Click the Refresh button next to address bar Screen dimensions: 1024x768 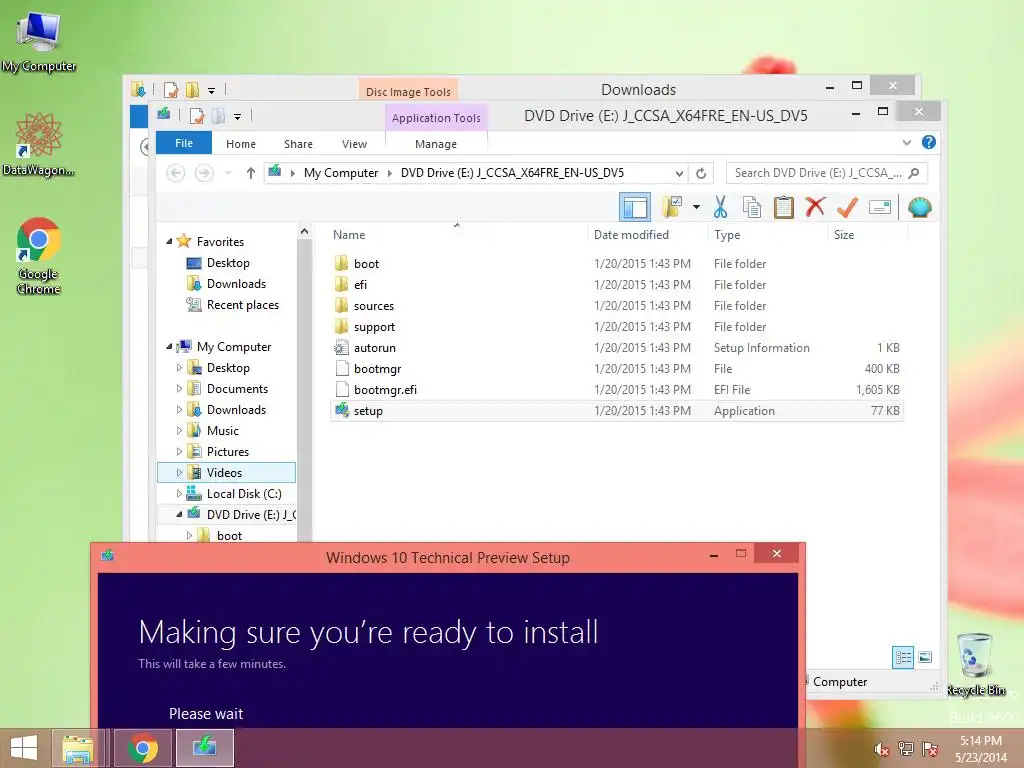click(x=701, y=173)
